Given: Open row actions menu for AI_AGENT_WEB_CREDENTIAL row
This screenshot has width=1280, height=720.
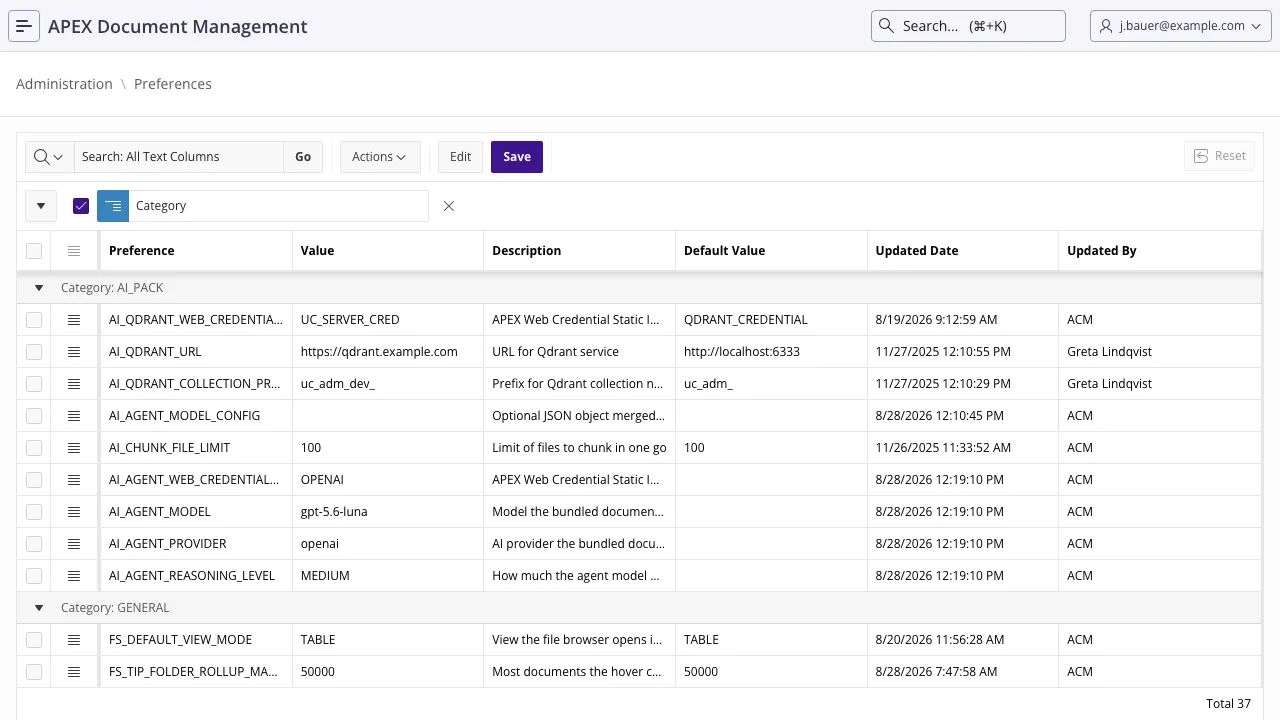Looking at the screenshot, I should [x=74, y=480].
